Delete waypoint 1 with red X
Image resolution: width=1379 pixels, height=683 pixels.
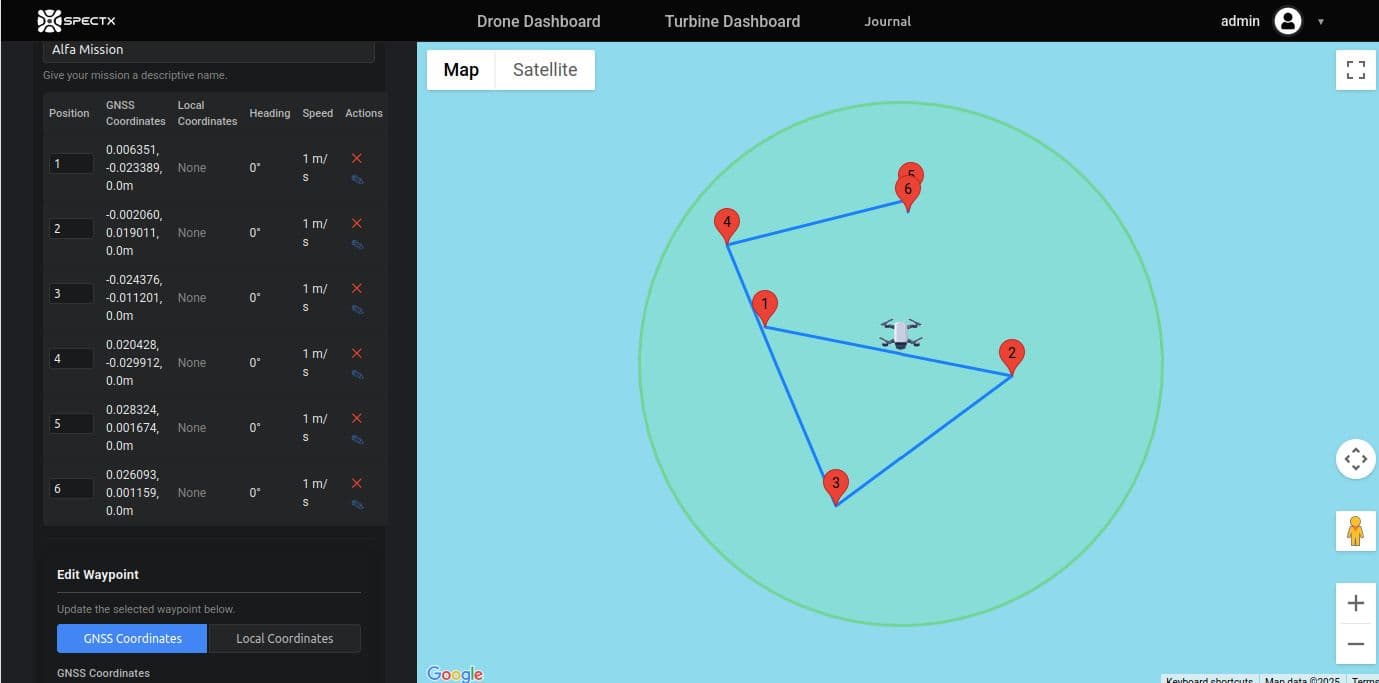tap(357, 158)
